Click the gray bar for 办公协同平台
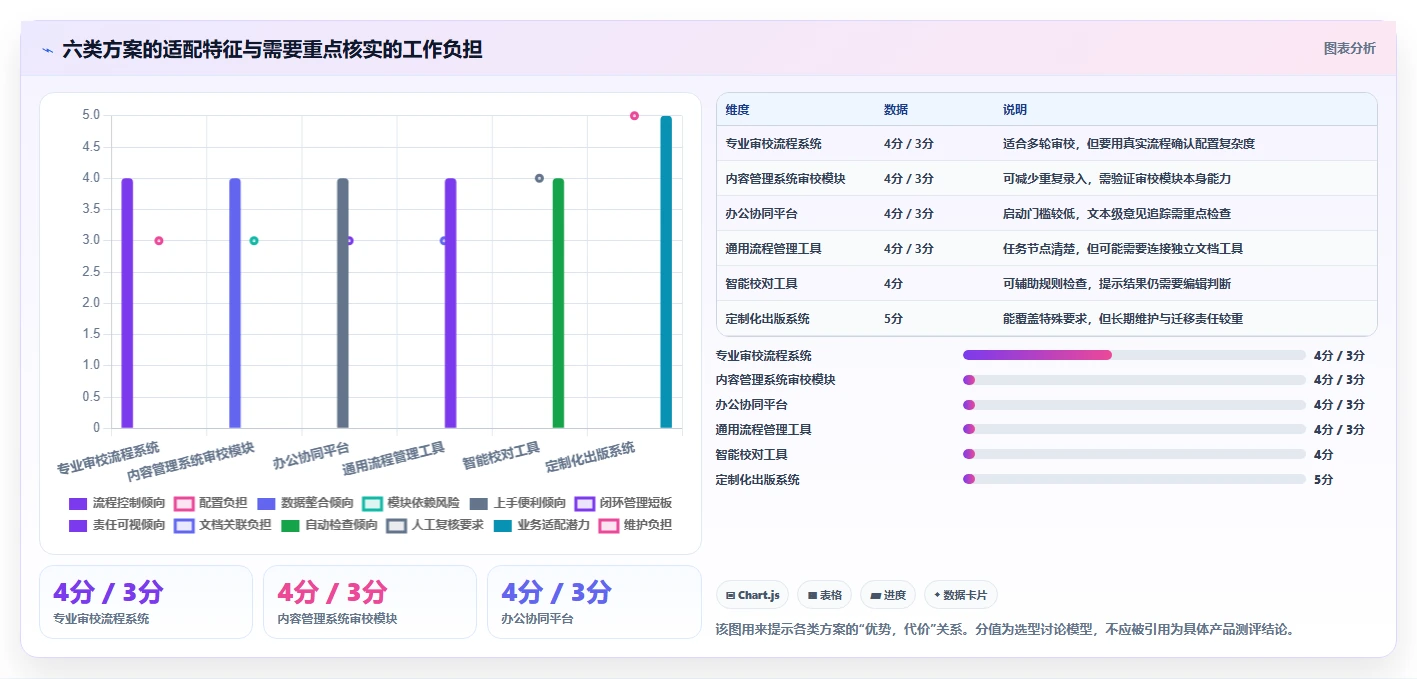The width and height of the screenshot is (1417, 679). point(343,303)
